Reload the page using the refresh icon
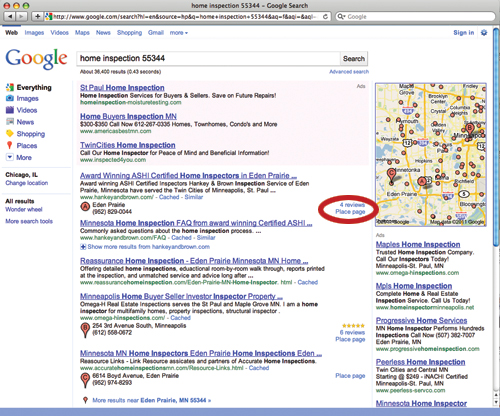The width and height of the screenshot is (500, 416). pyautogui.click(x=325, y=16)
